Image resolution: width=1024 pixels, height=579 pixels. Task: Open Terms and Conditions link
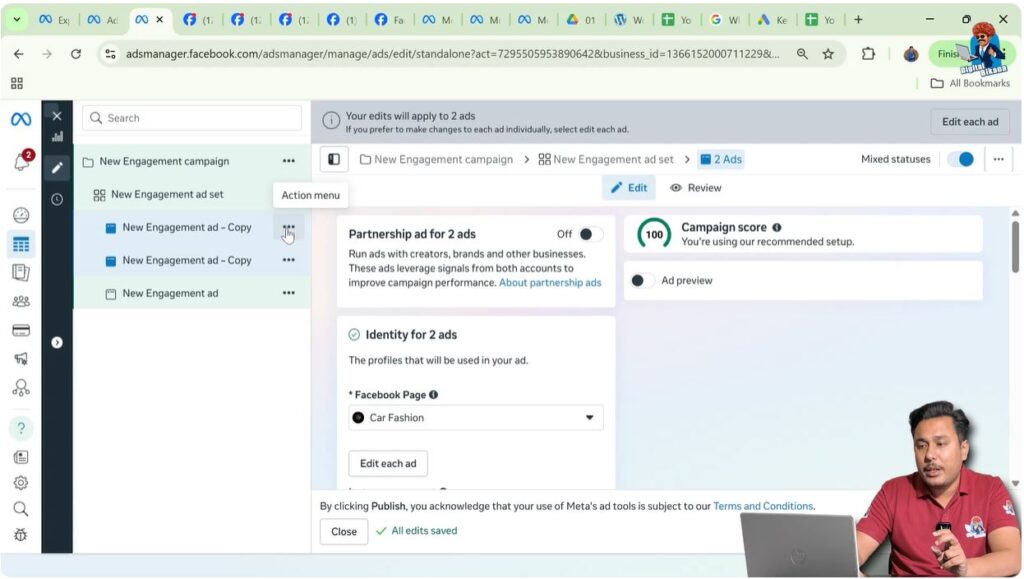[x=763, y=506]
